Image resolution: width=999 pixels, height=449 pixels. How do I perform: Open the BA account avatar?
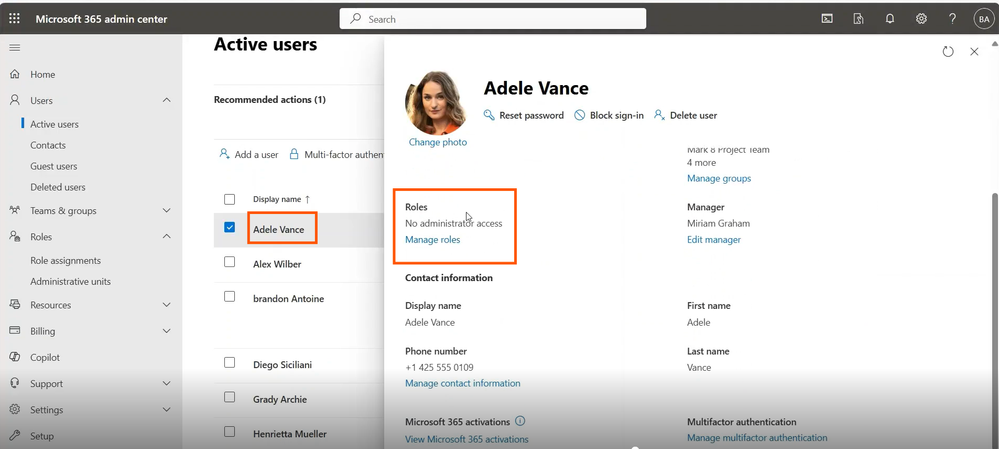(x=983, y=19)
